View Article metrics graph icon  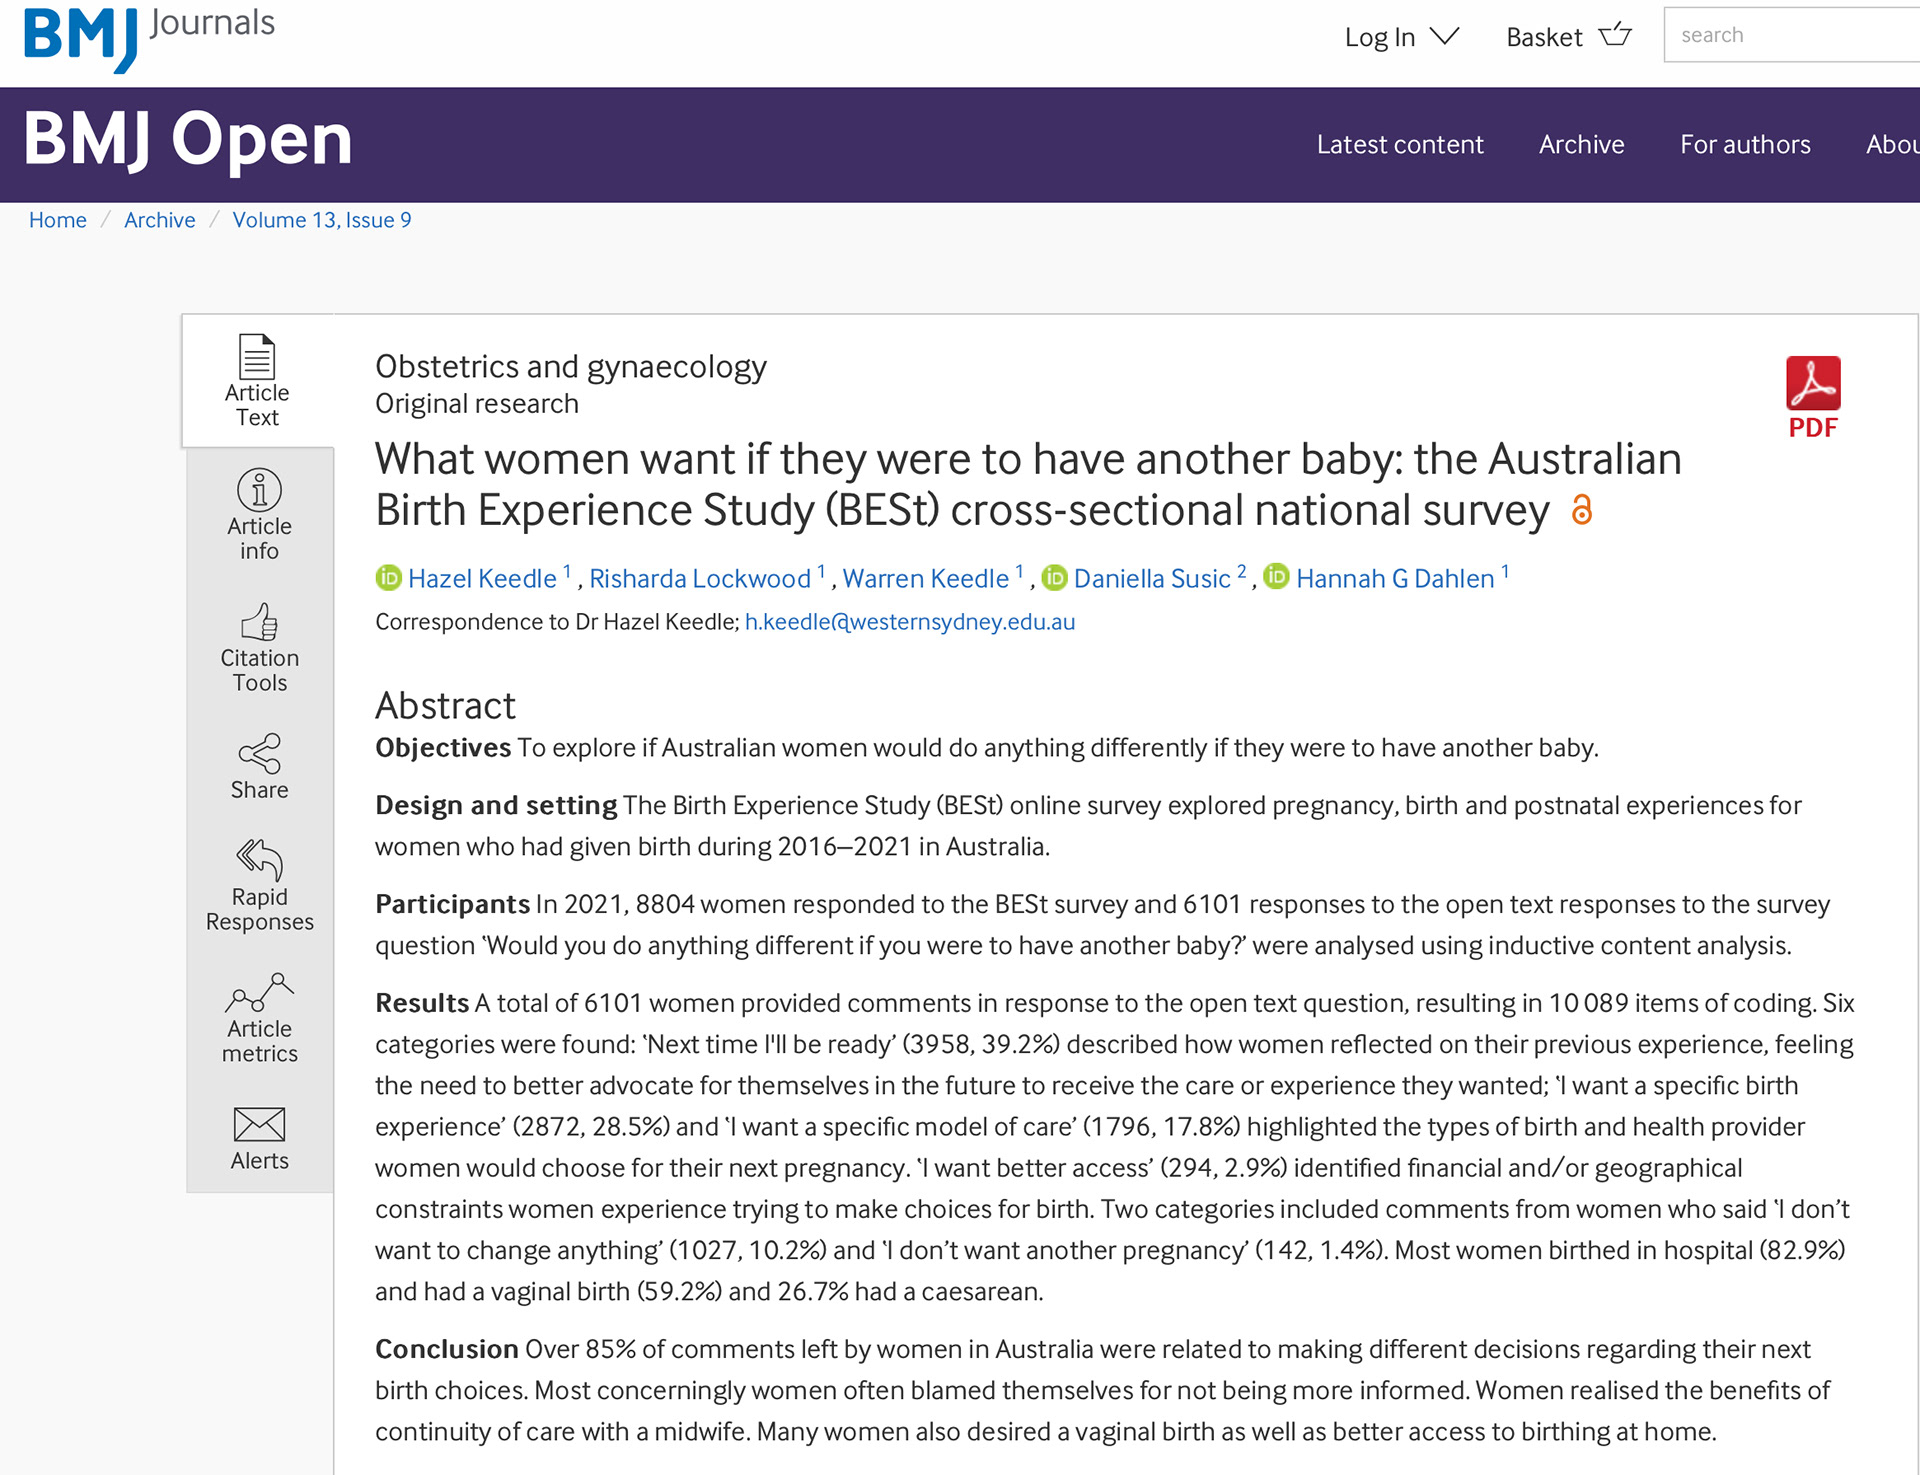pyautogui.click(x=259, y=993)
